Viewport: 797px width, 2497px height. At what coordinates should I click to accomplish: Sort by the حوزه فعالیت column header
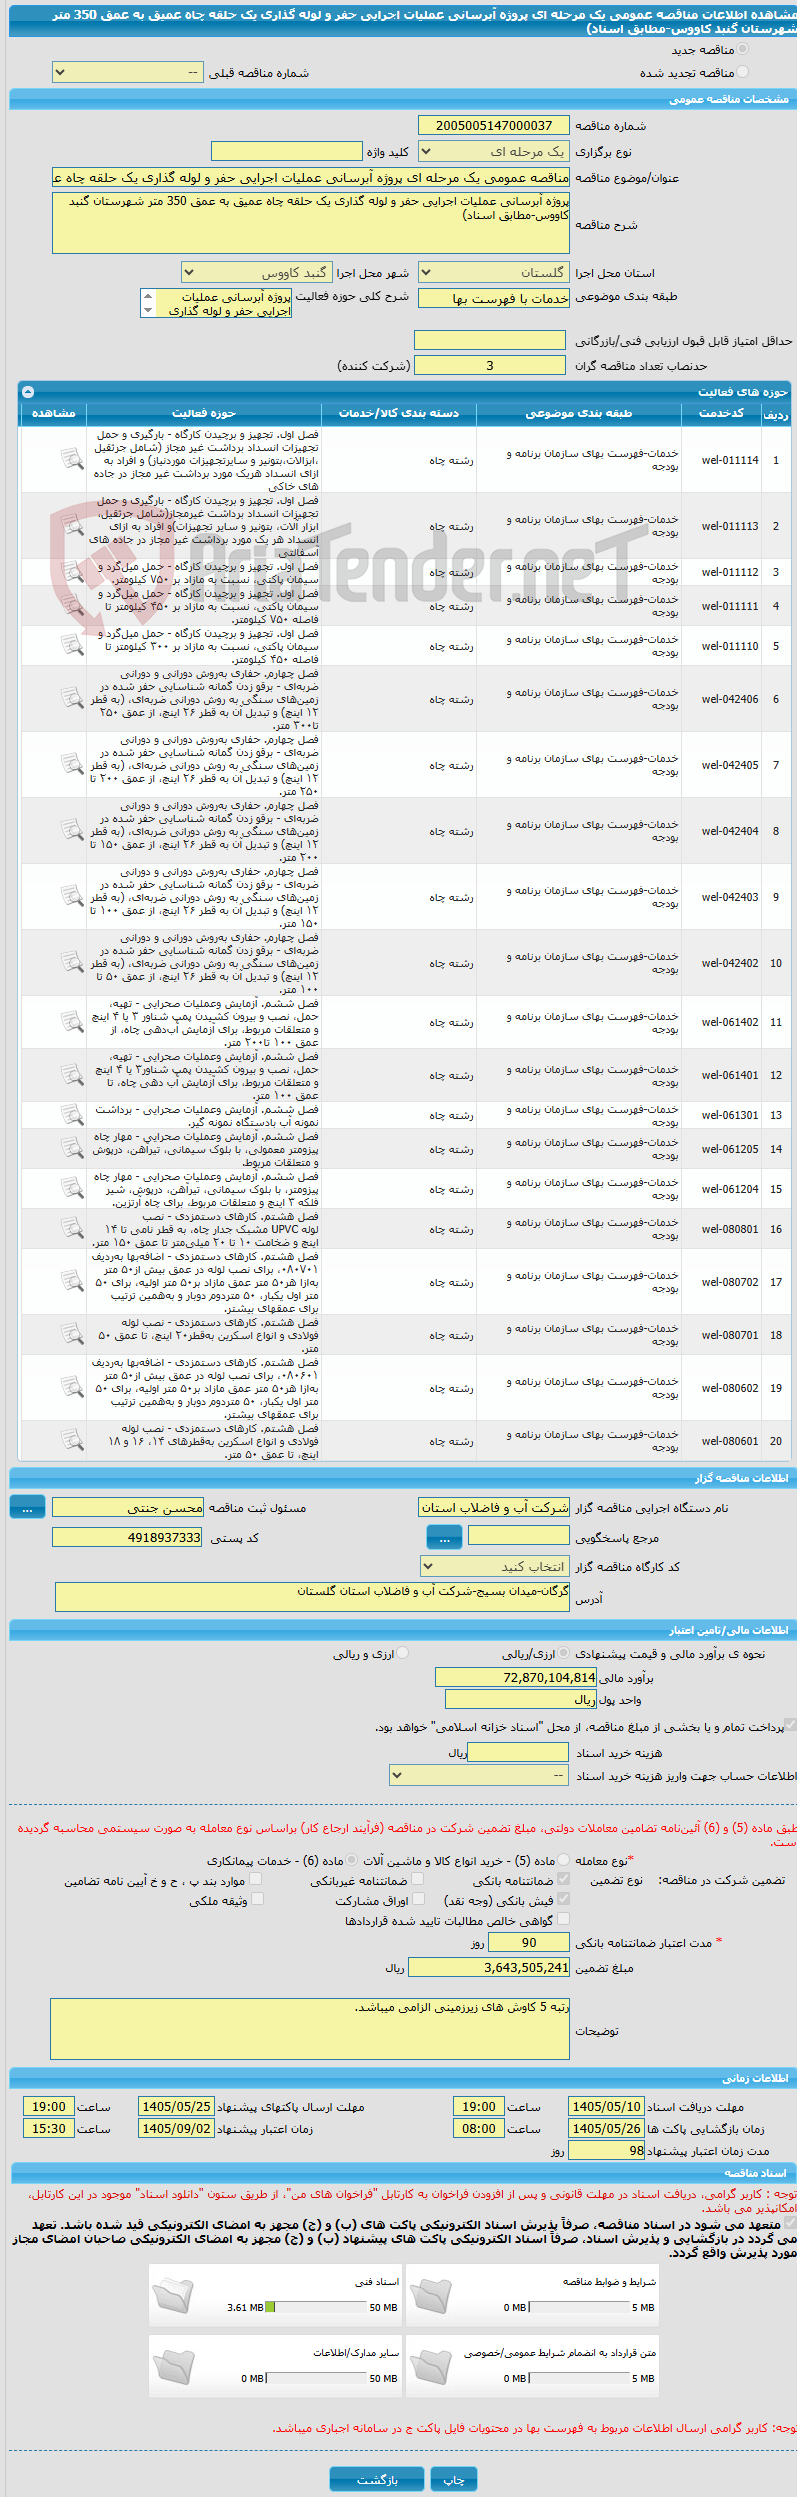(204, 413)
